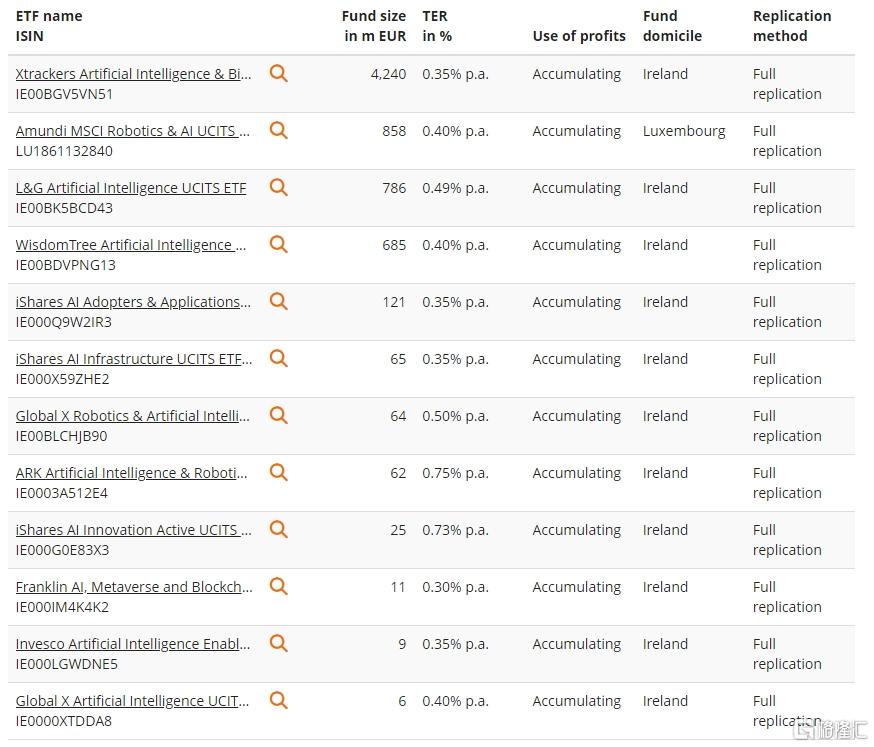Select ISIN IE000IM4K4K2

click(x=62, y=607)
